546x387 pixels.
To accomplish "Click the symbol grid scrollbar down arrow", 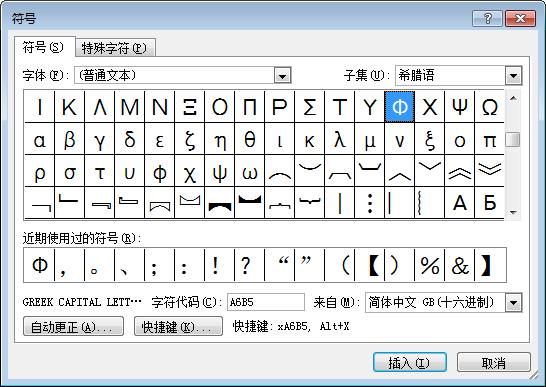I will pyautogui.click(x=513, y=212).
